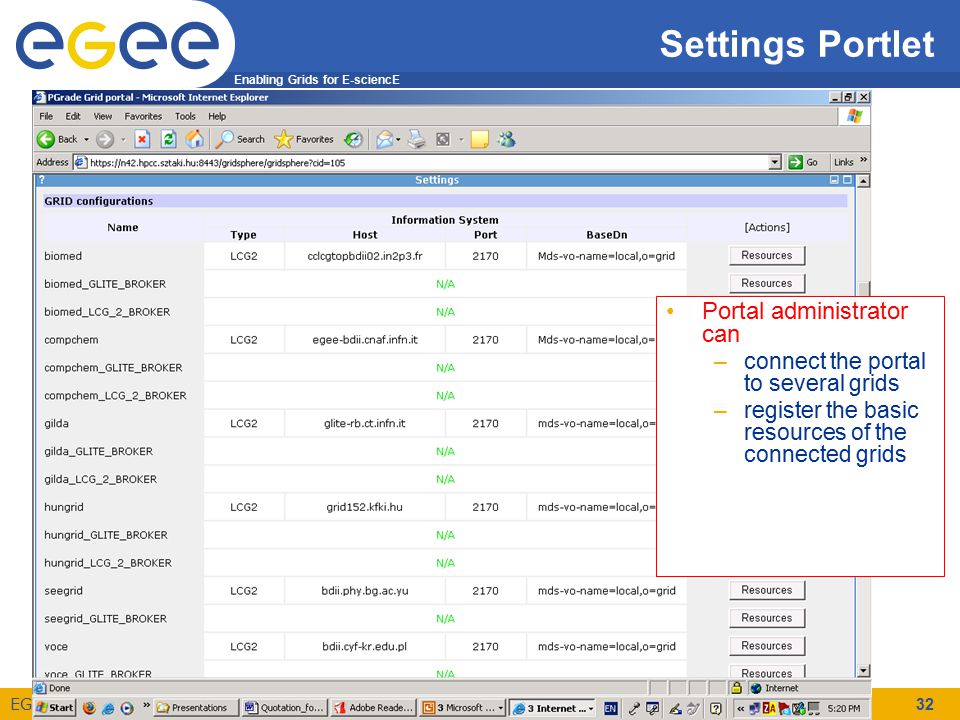Click the EN language indicator

pos(610,708)
